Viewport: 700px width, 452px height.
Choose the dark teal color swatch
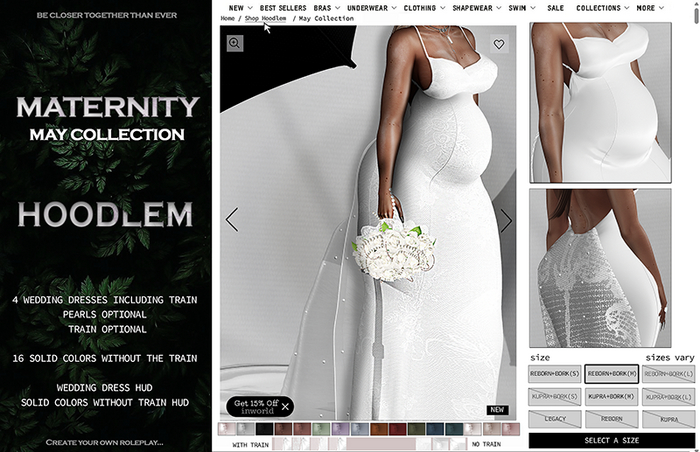point(454,429)
